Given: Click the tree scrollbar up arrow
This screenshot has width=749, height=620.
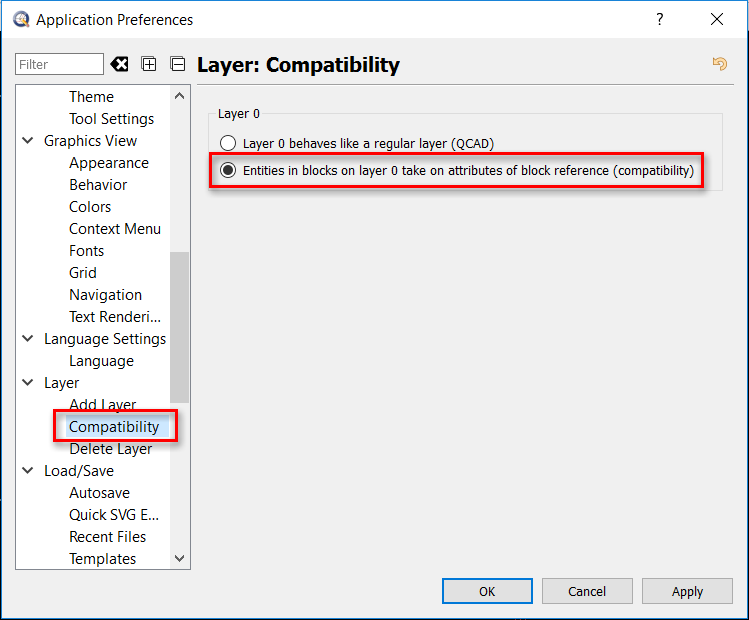Looking at the screenshot, I should click(x=180, y=96).
